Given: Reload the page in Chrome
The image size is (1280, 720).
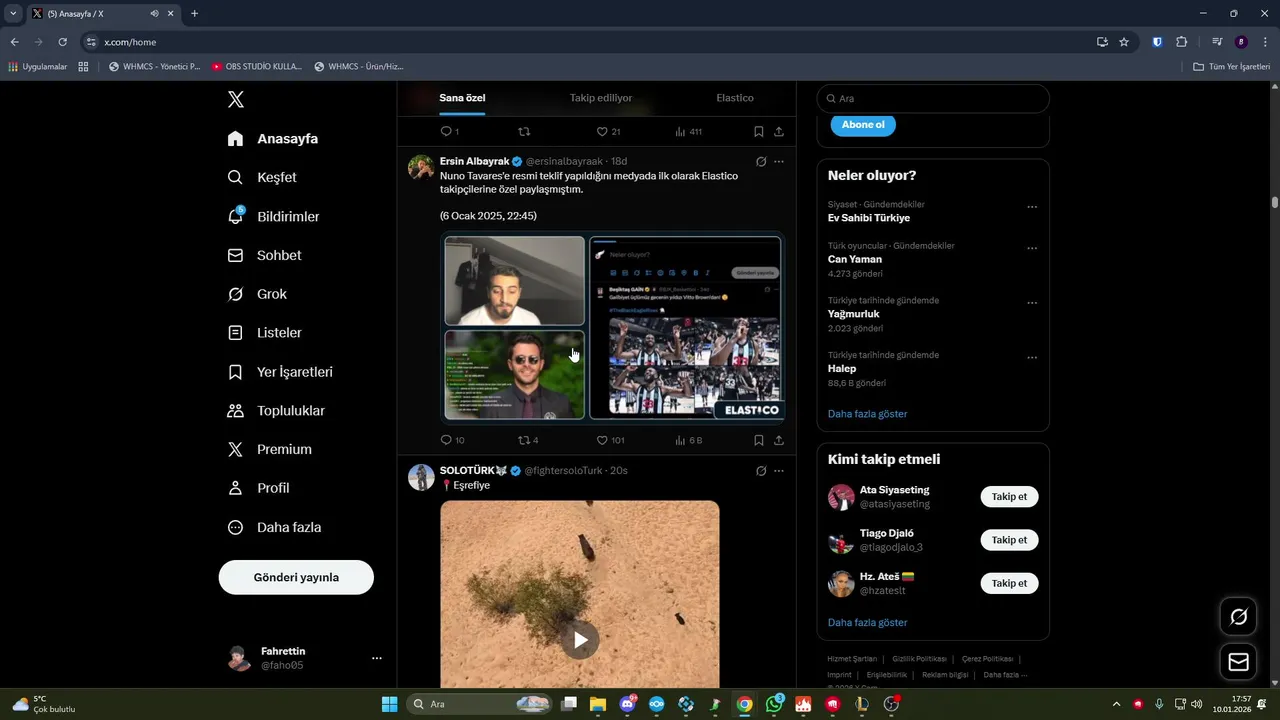Looking at the screenshot, I should pos(62,42).
